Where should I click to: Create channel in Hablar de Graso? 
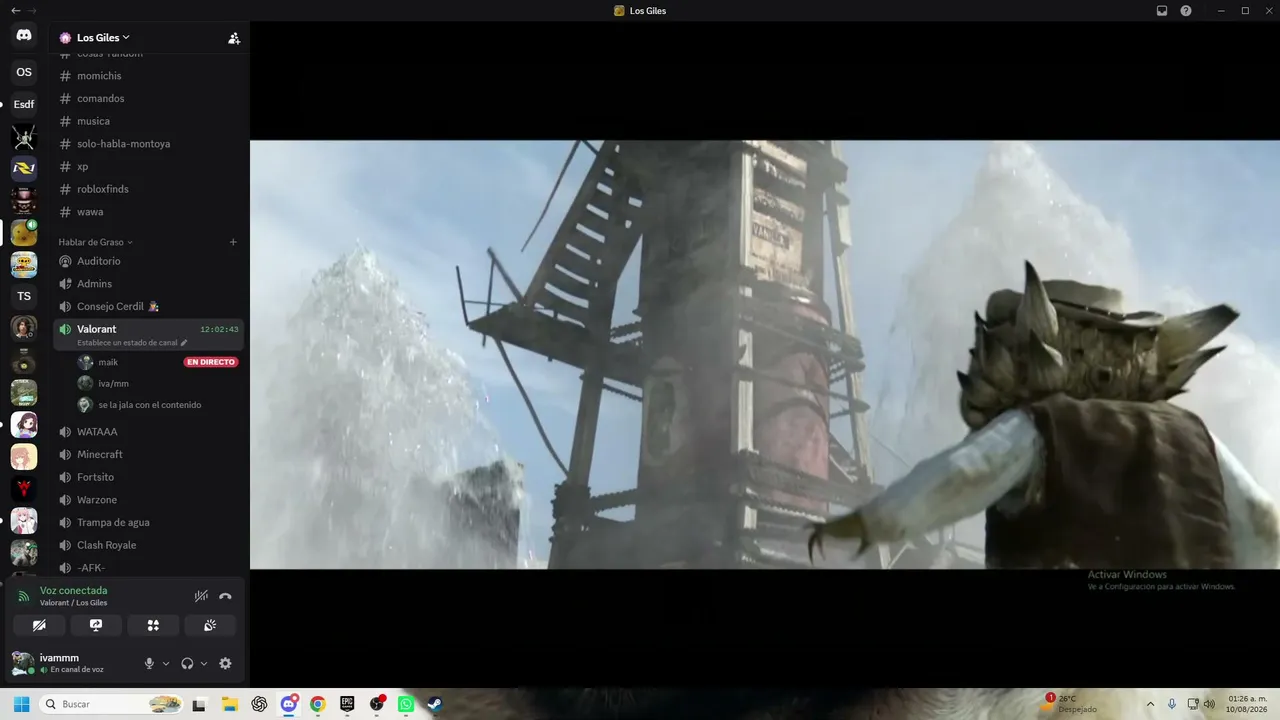click(233, 242)
